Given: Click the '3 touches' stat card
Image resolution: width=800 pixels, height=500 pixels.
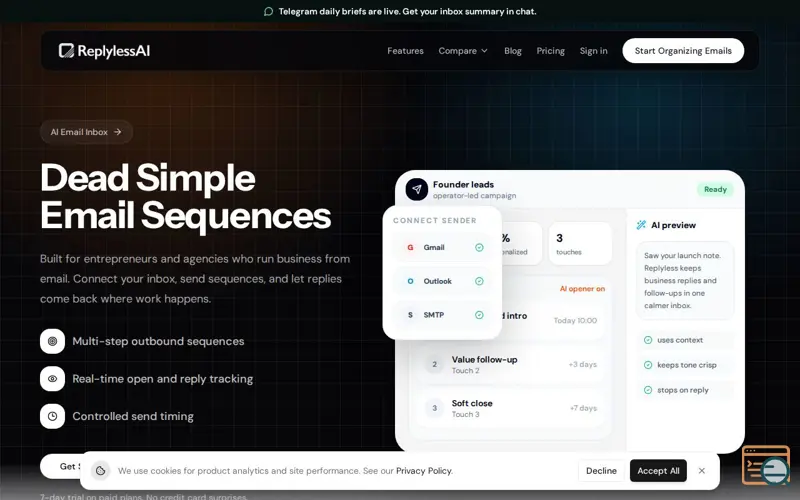Looking at the screenshot, I should point(580,243).
